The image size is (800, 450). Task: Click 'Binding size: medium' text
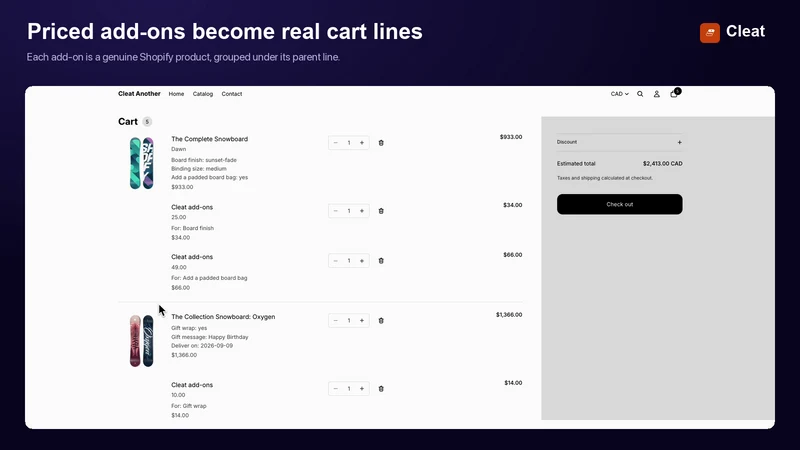click(x=198, y=169)
